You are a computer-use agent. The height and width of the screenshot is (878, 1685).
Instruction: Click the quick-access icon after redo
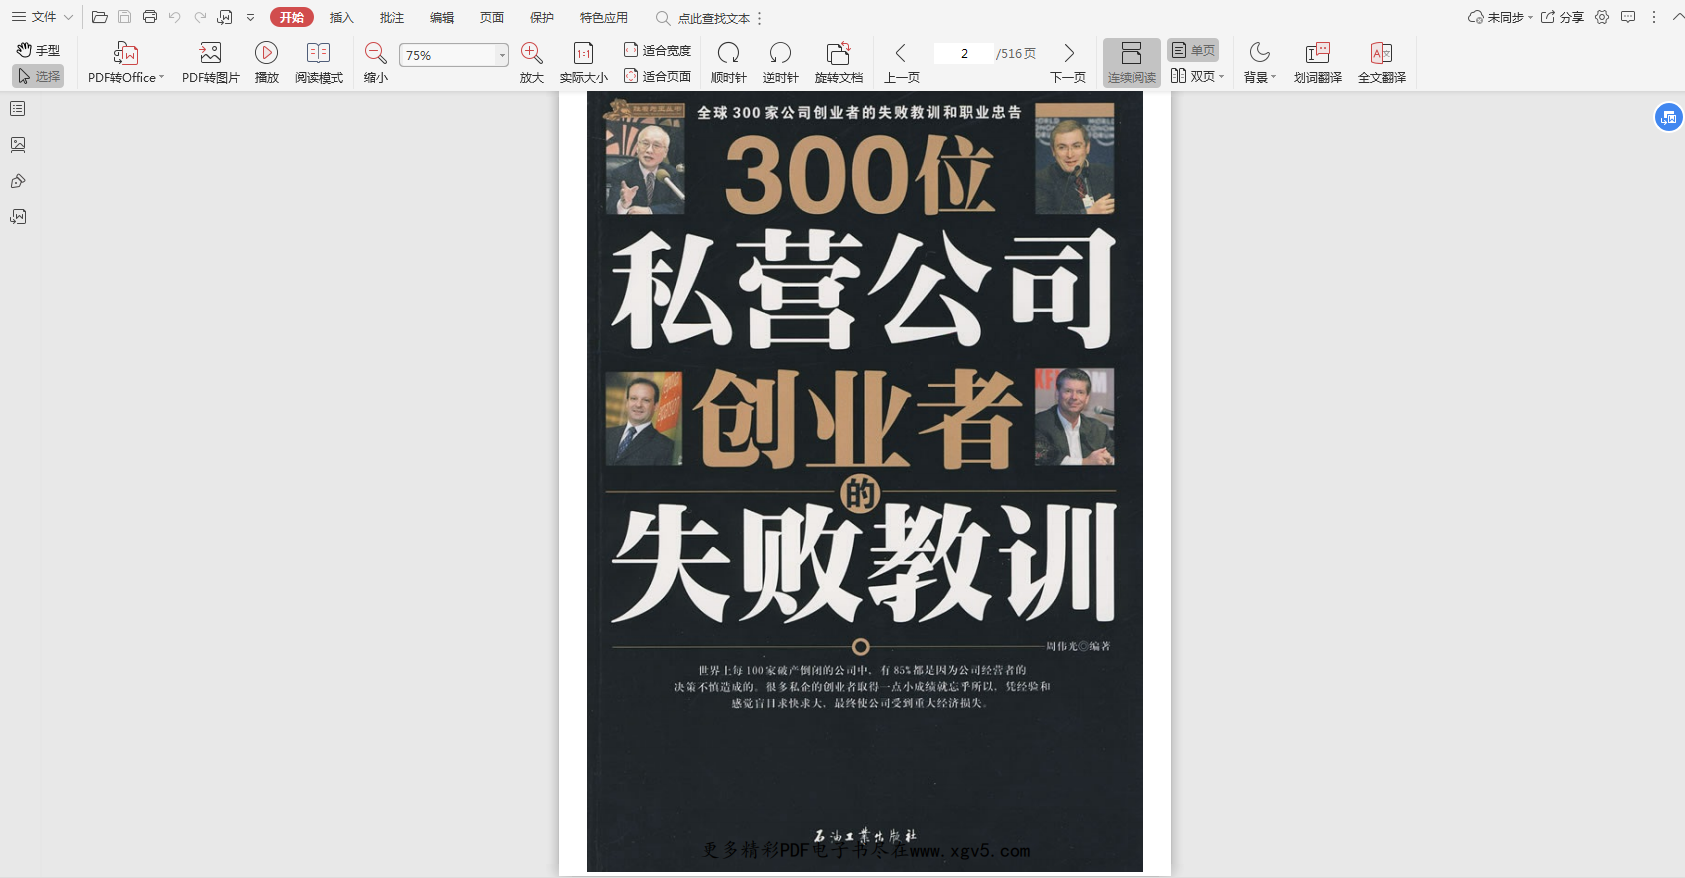[x=225, y=17]
